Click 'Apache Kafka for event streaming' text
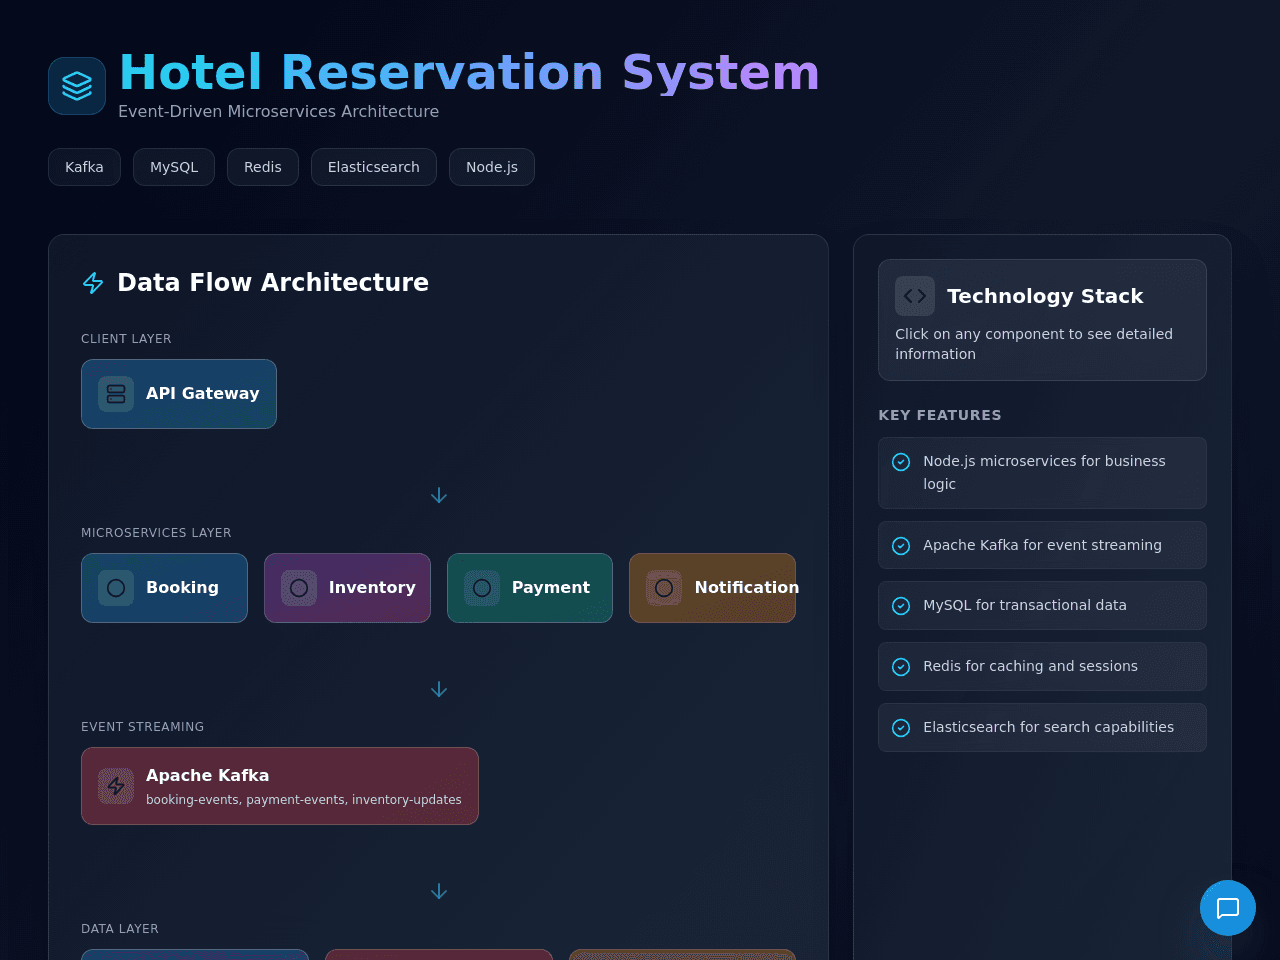Screen dimensions: 1280x960 coord(1042,545)
